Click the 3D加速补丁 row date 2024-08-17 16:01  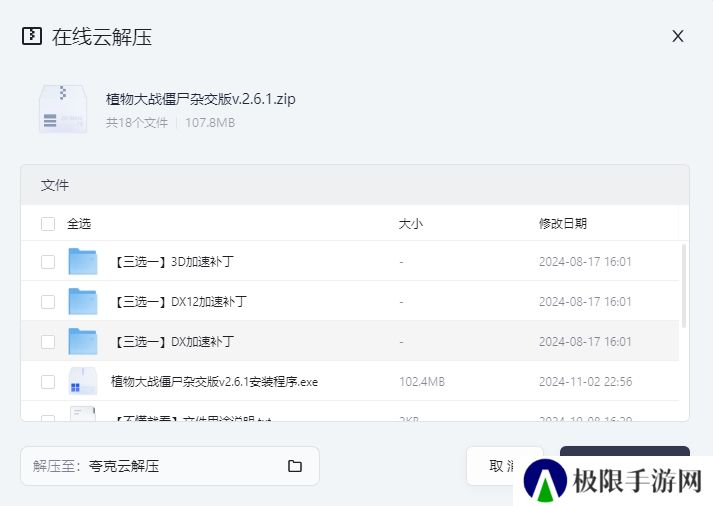586,262
